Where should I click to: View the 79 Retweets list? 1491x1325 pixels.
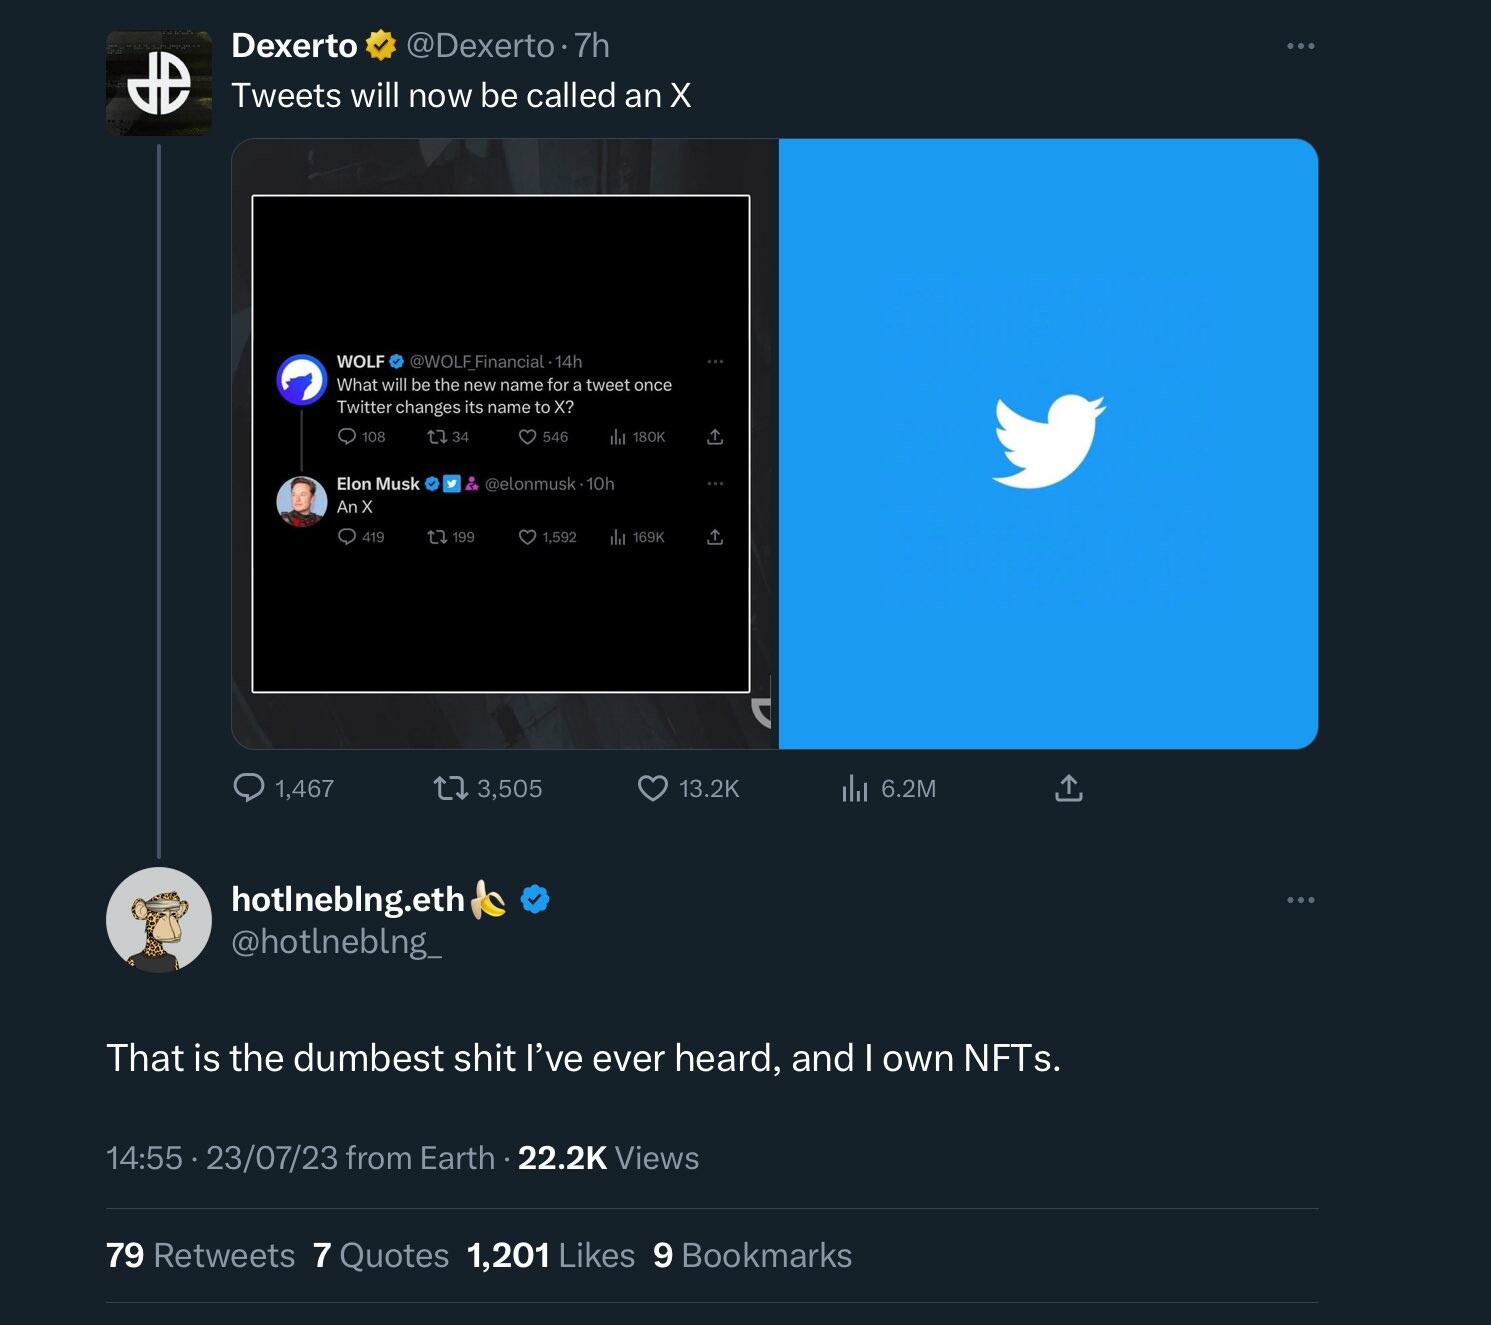tap(200, 1255)
